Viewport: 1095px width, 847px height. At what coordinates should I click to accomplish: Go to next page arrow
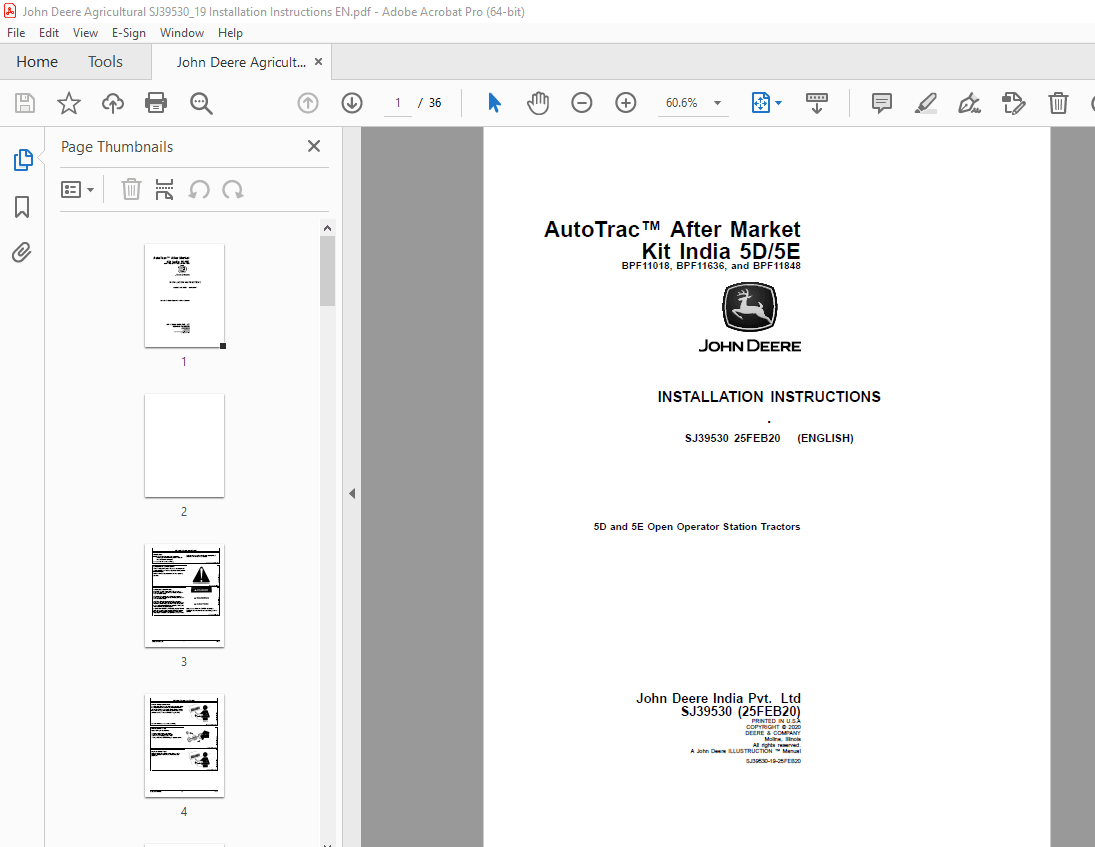352,103
